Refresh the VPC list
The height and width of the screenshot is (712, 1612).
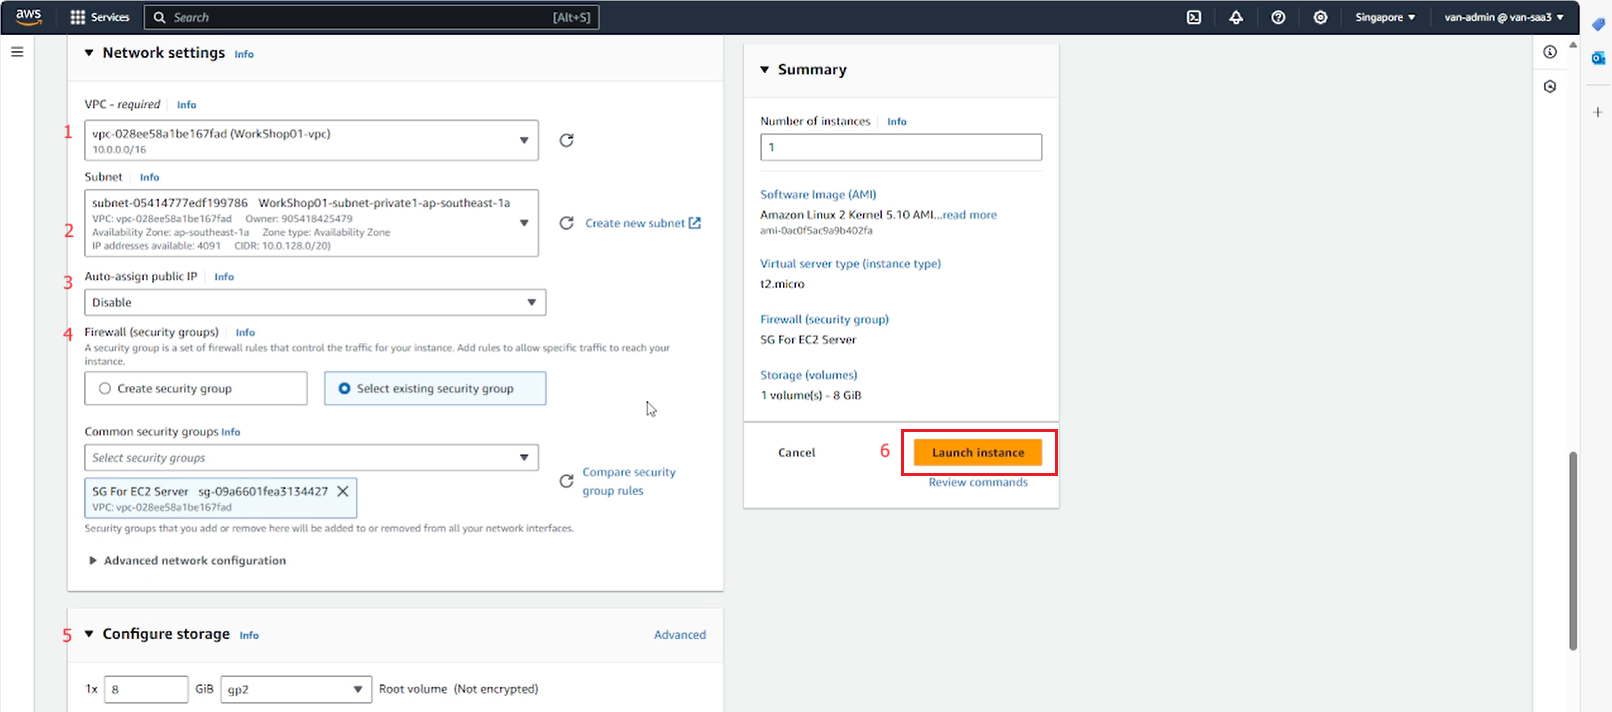click(x=566, y=140)
